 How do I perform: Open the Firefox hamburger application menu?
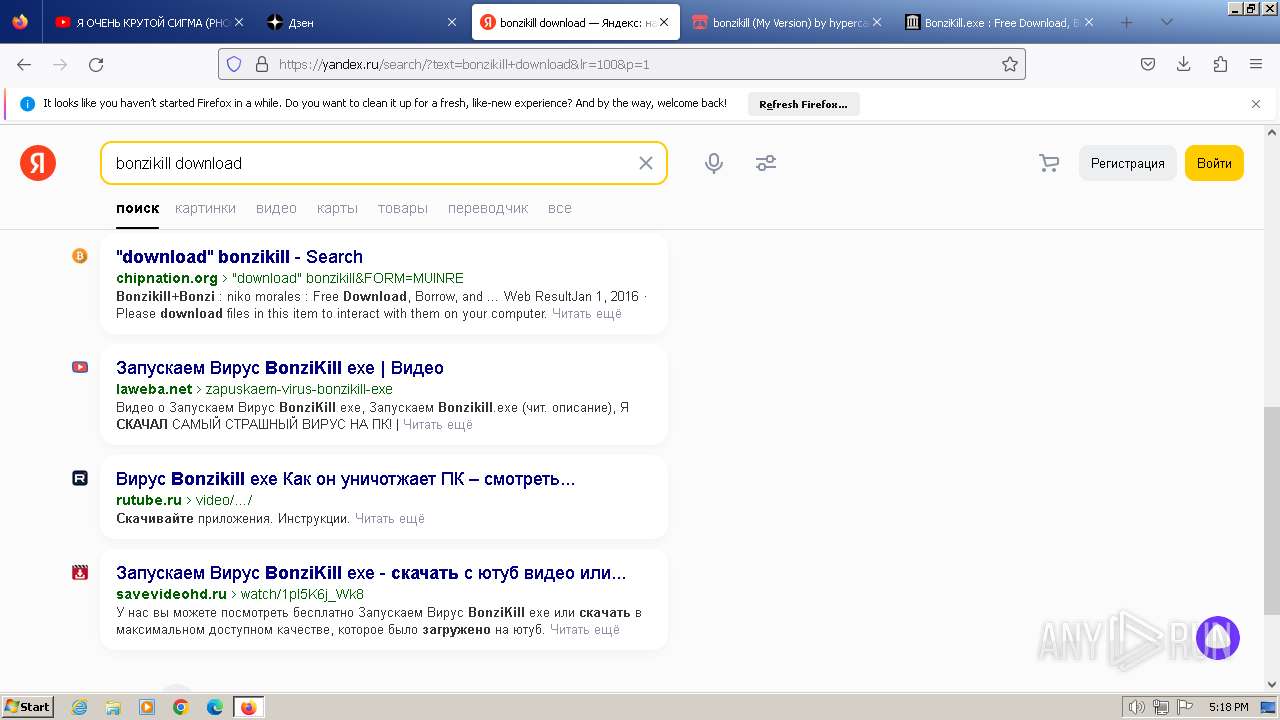coord(1256,64)
